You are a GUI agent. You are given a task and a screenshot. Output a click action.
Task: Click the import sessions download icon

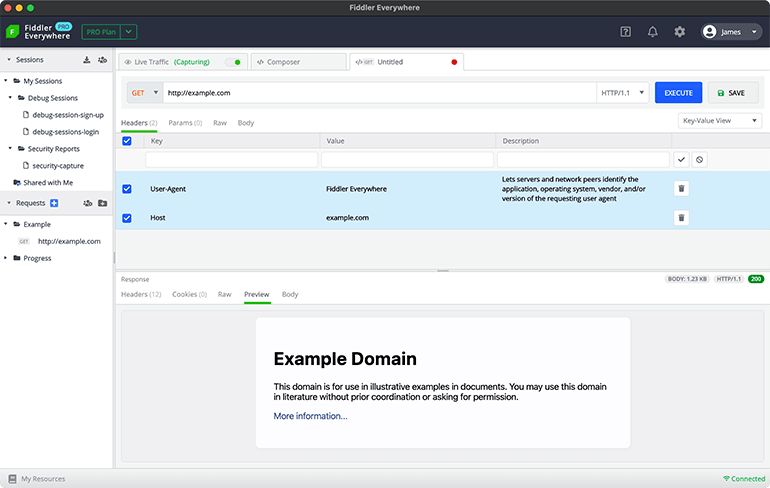pos(86,60)
